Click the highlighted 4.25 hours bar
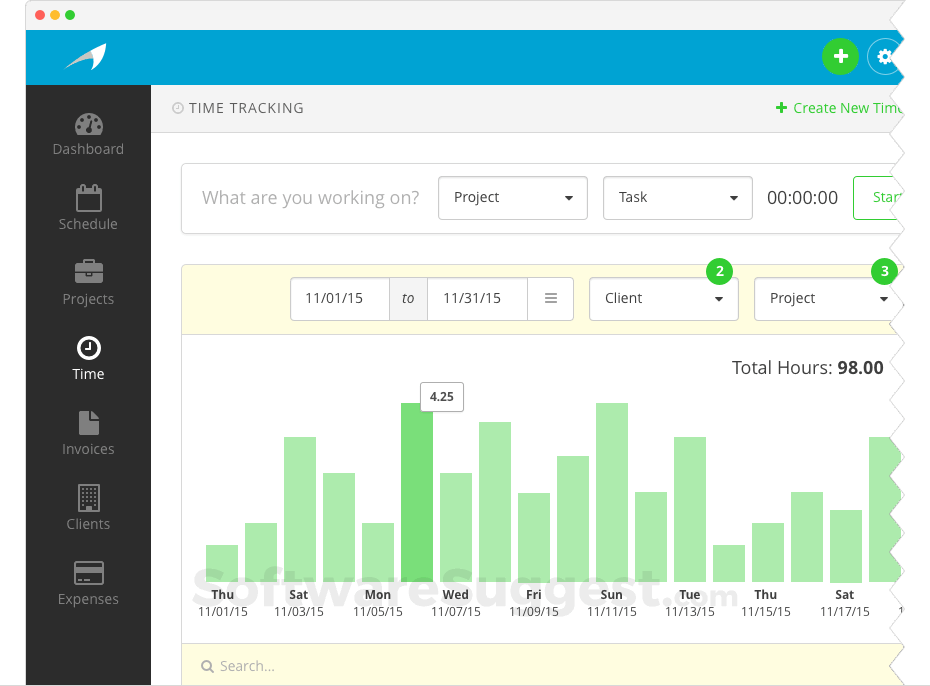930x686 pixels. coord(417,492)
